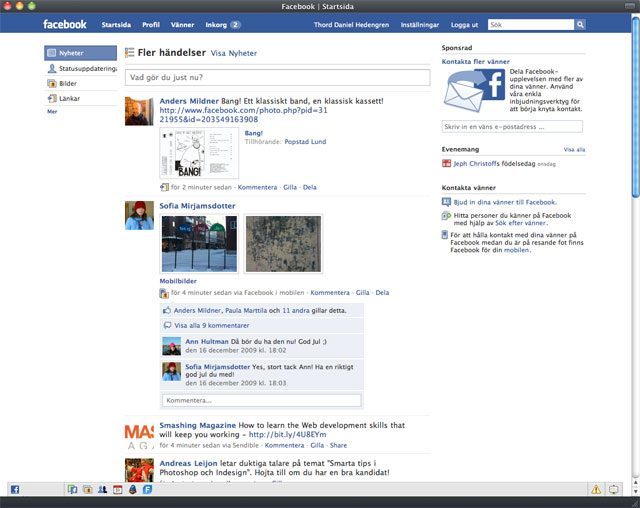Screen dimensions: 640x508
Task: Click the thumbs-up icon in likes row
Action: 167,311
